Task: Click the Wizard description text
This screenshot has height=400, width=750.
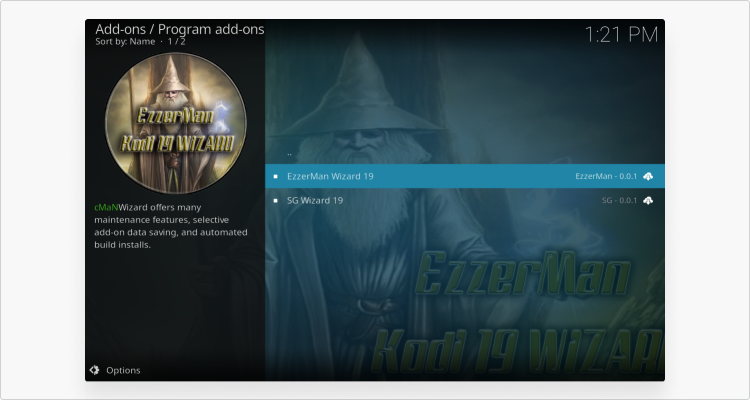Action: 171,226
